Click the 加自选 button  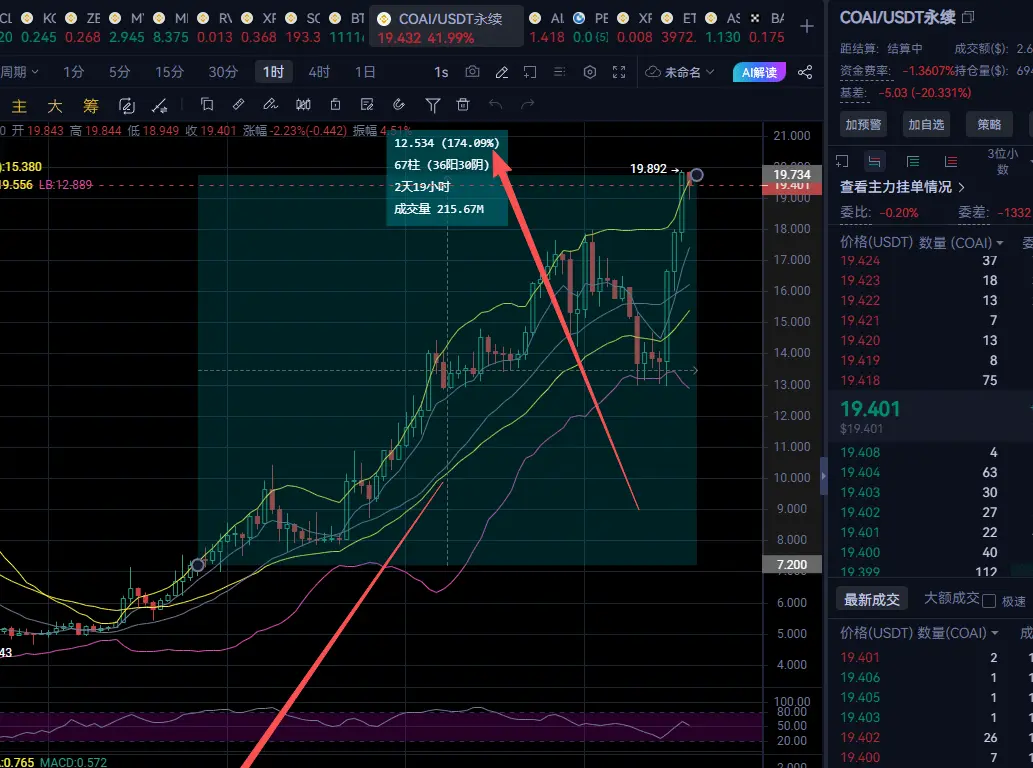[926, 124]
